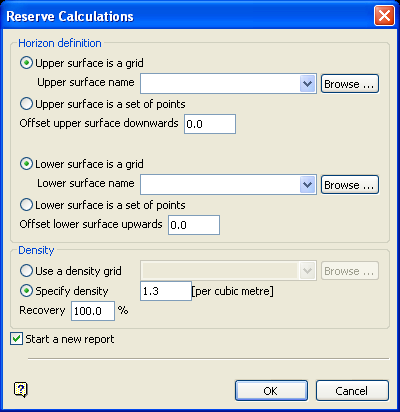Click the Recovery percentage field
400x412 pixels.
click(x=93, y=311)
